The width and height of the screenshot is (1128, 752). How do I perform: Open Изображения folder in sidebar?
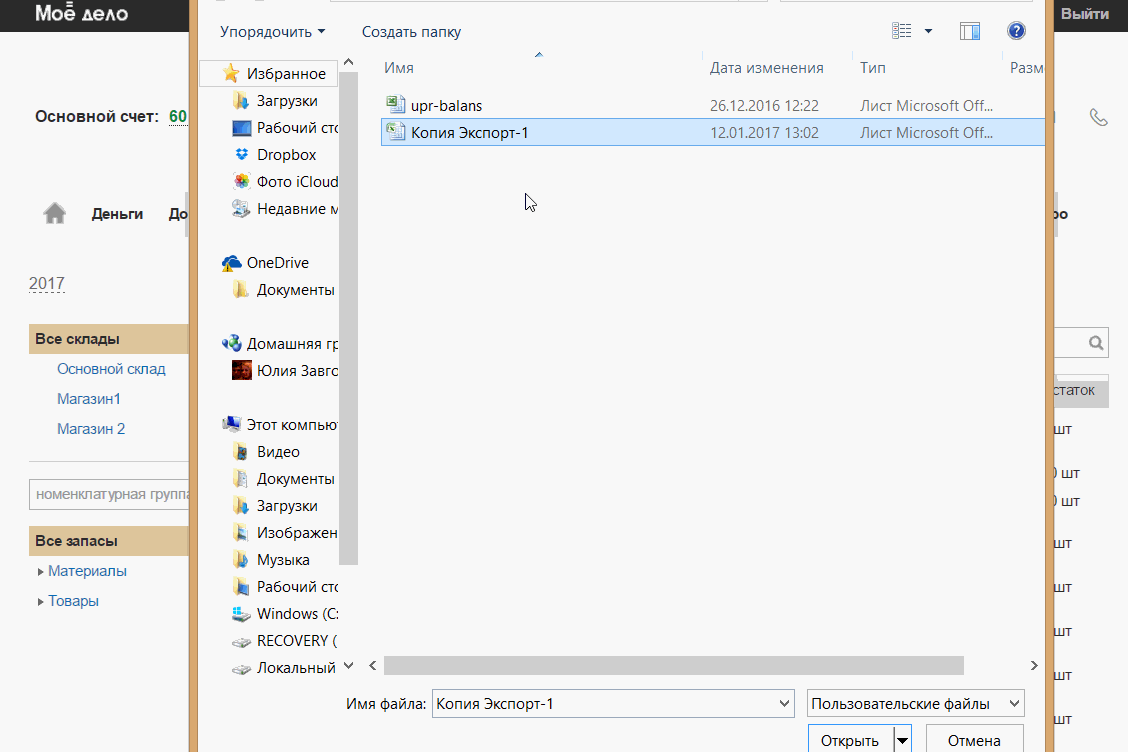pos(285,533)
